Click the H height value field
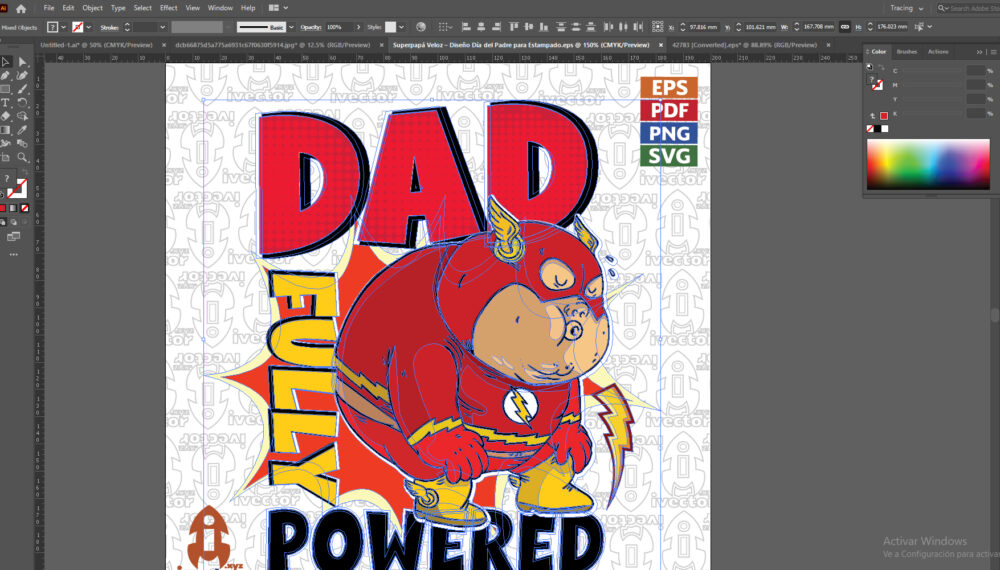This screenshot has width=1000, height=570. pos(892,27)
